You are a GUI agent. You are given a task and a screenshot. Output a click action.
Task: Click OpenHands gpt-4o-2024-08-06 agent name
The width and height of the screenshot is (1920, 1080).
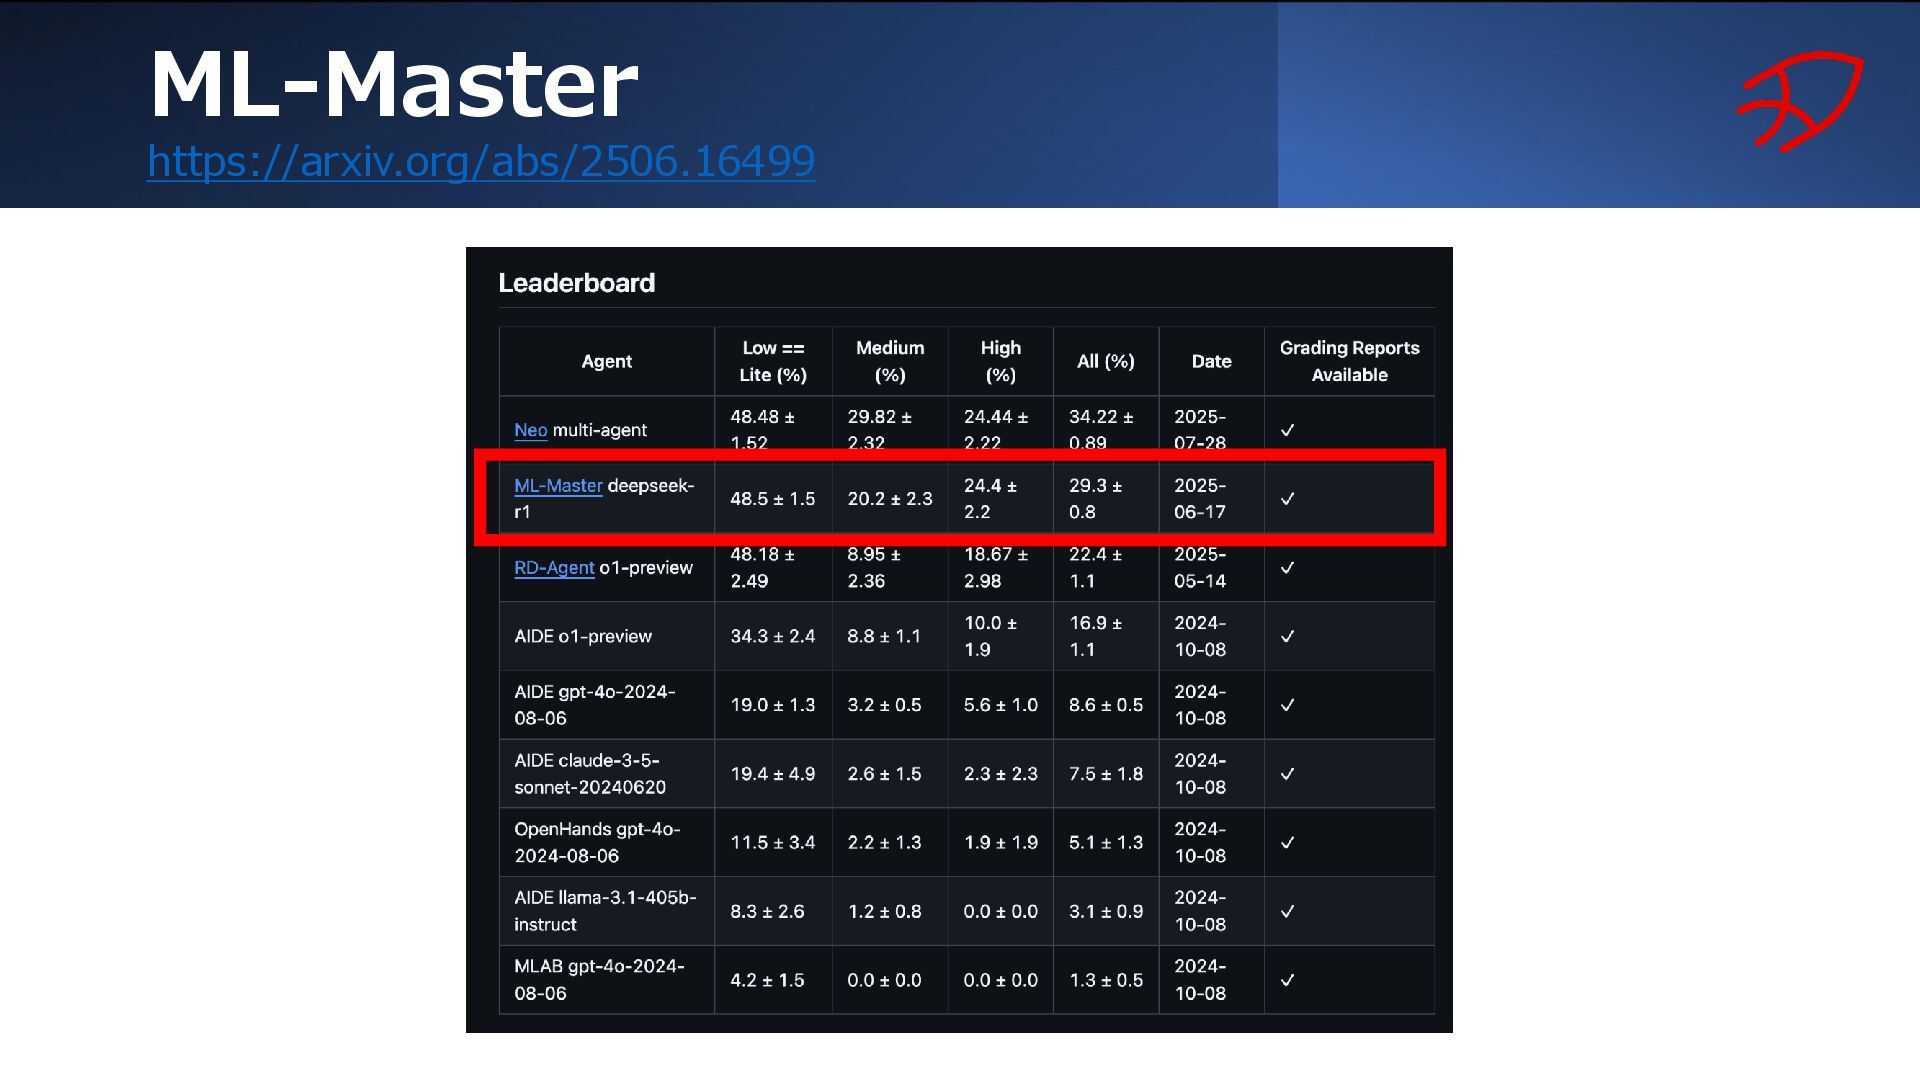coord(597,842)
